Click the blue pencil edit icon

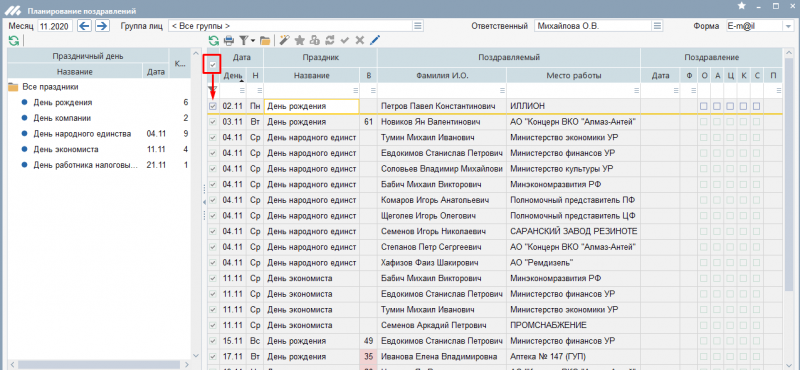click(x=375, y=40)
